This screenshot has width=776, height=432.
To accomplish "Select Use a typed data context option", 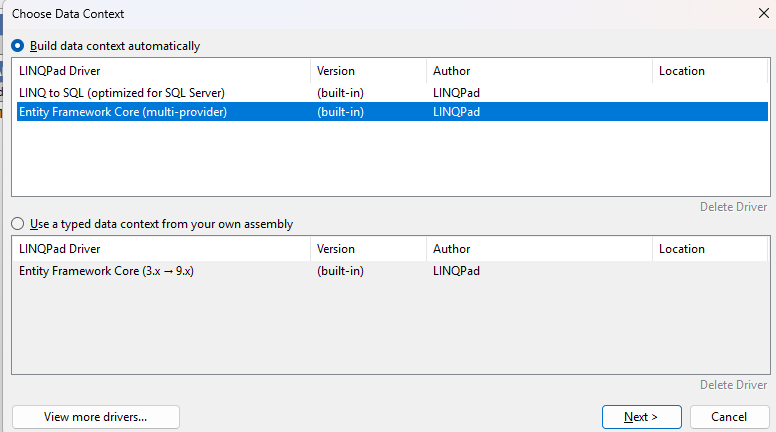I will (18, 224).
